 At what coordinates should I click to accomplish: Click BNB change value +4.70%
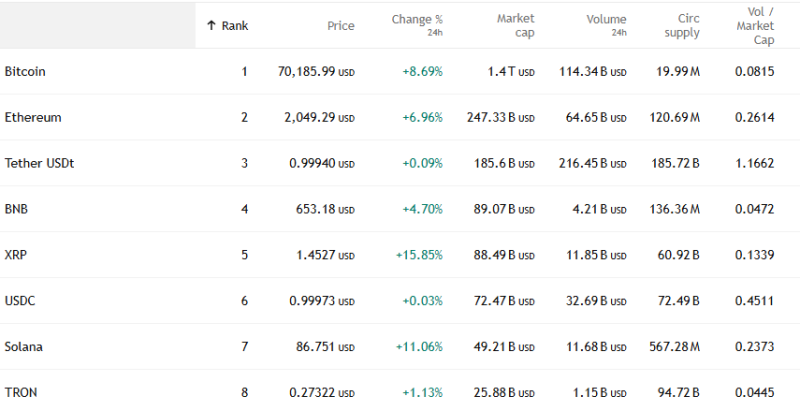pyautogui.click(x=422, y=209)
